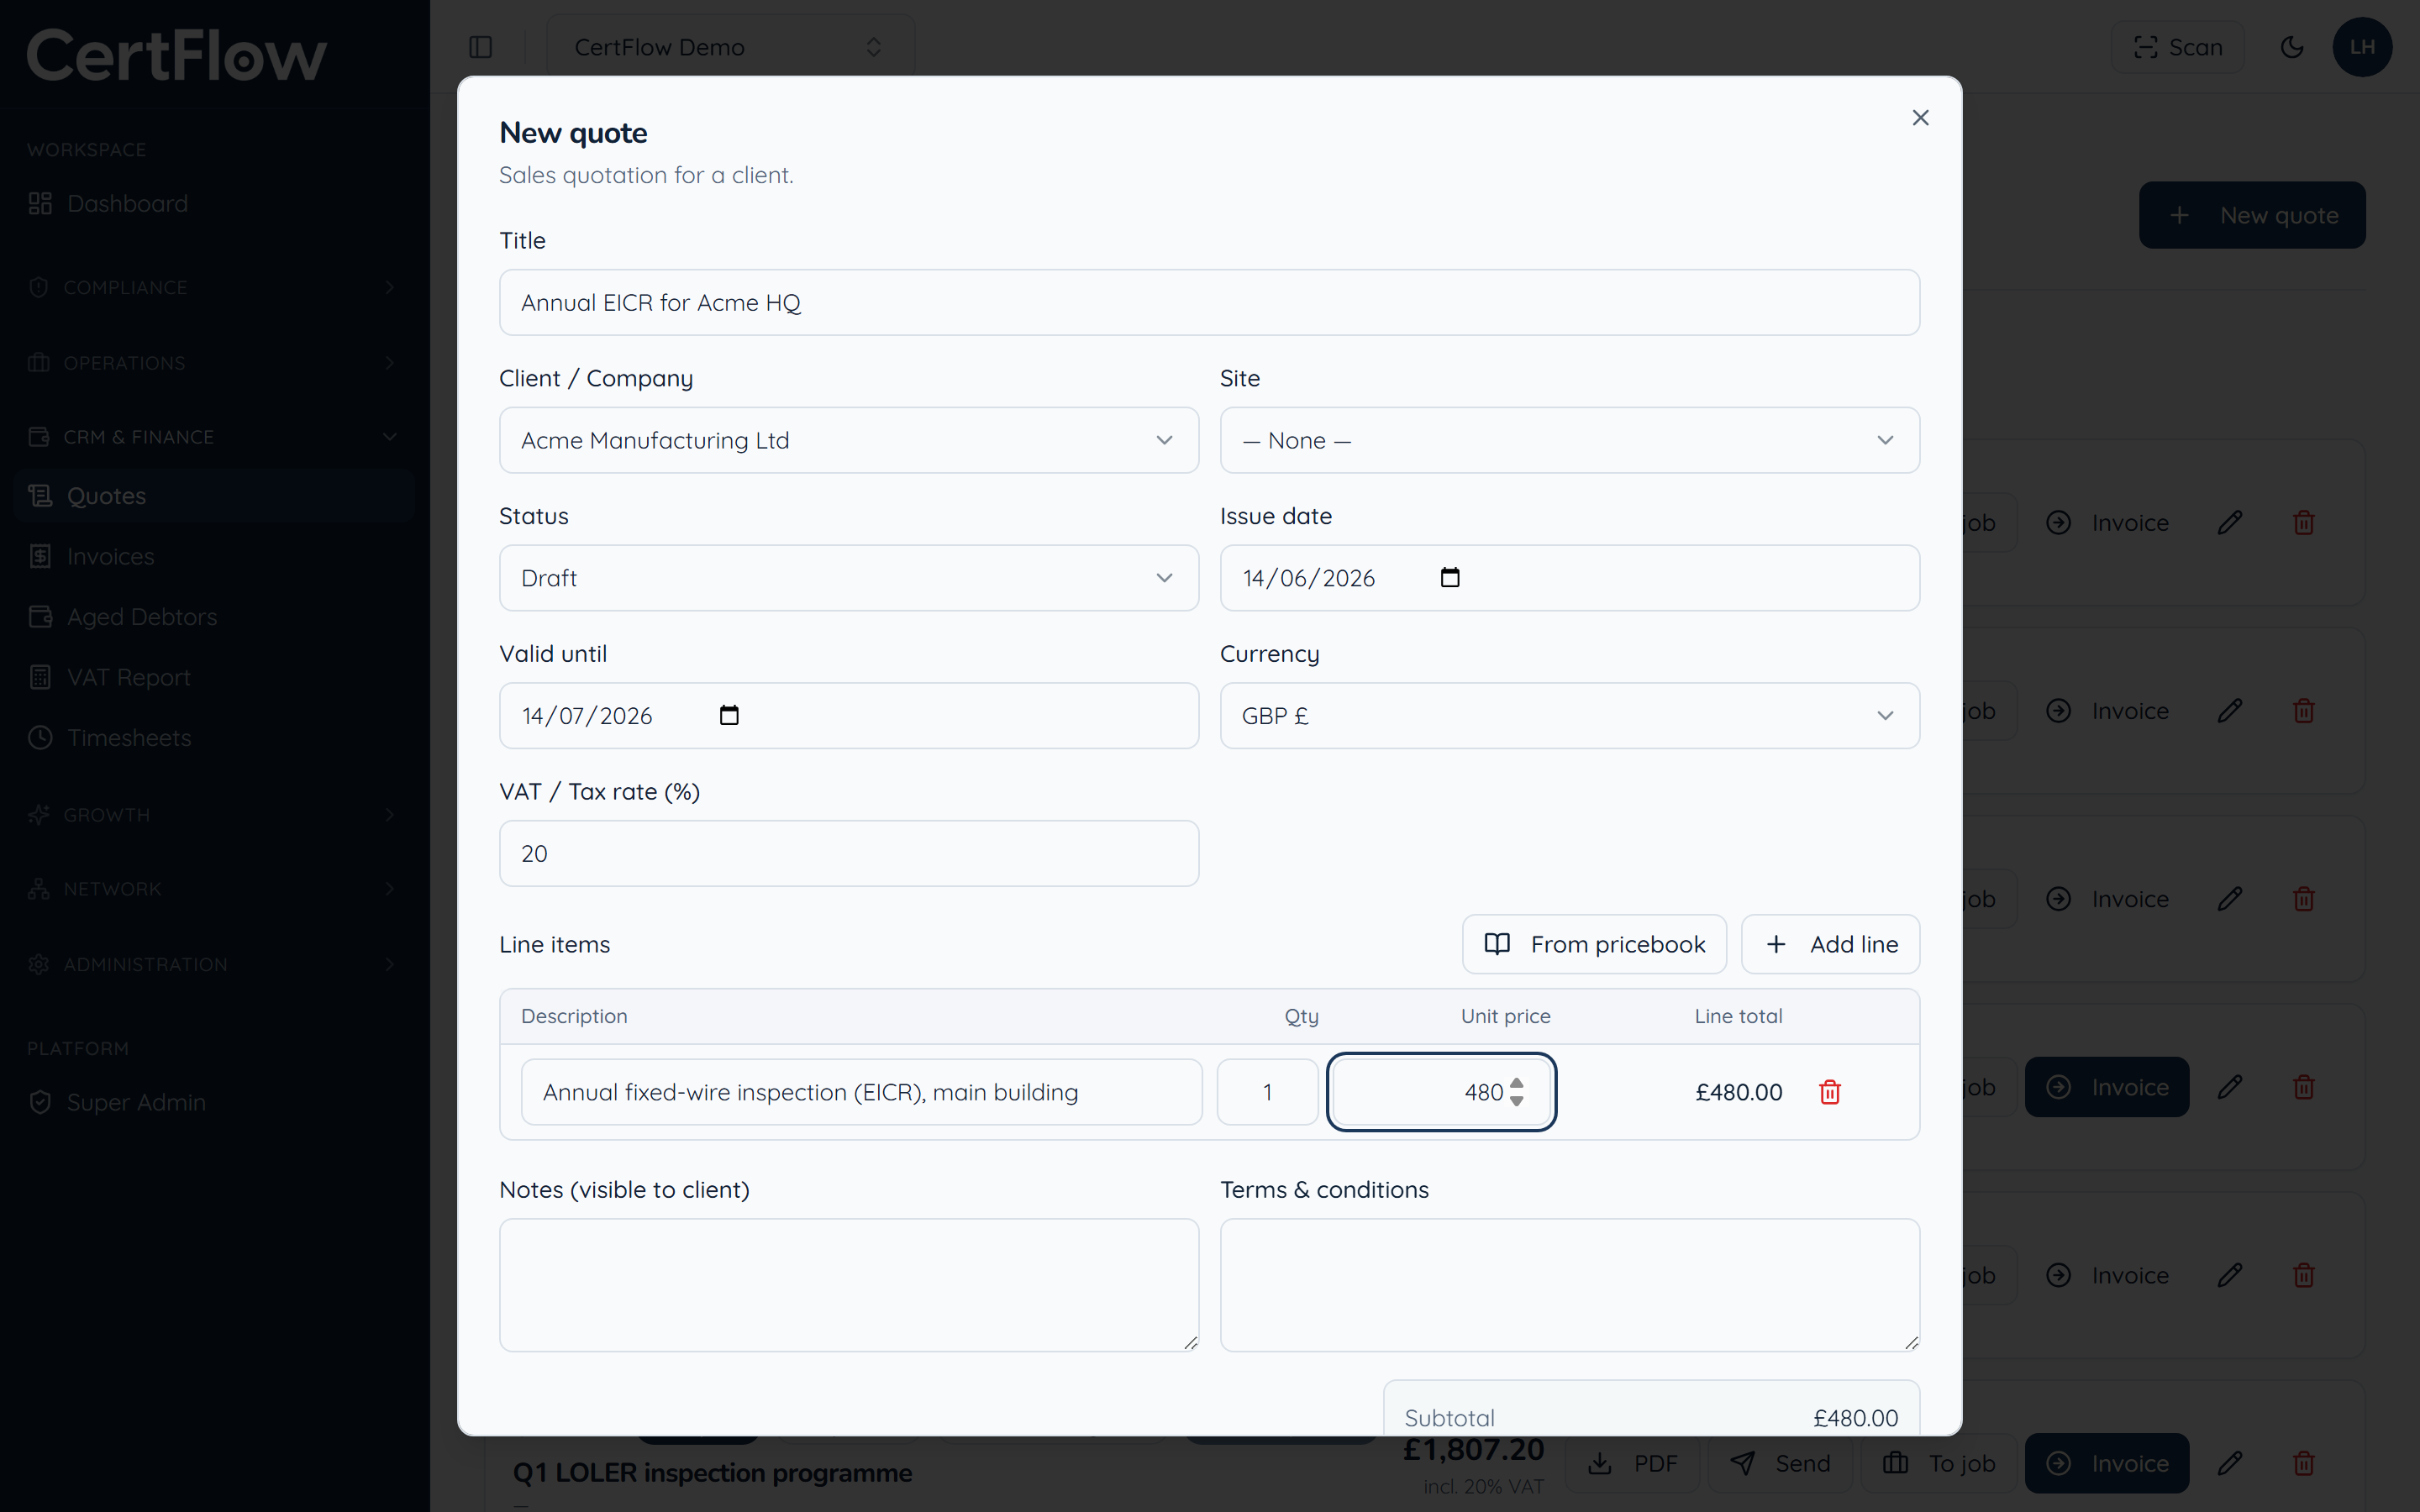Screen dimensions: 2420x1512
Task: Collapse the CRM & Finance sidebar section
Action: (214, 437)
